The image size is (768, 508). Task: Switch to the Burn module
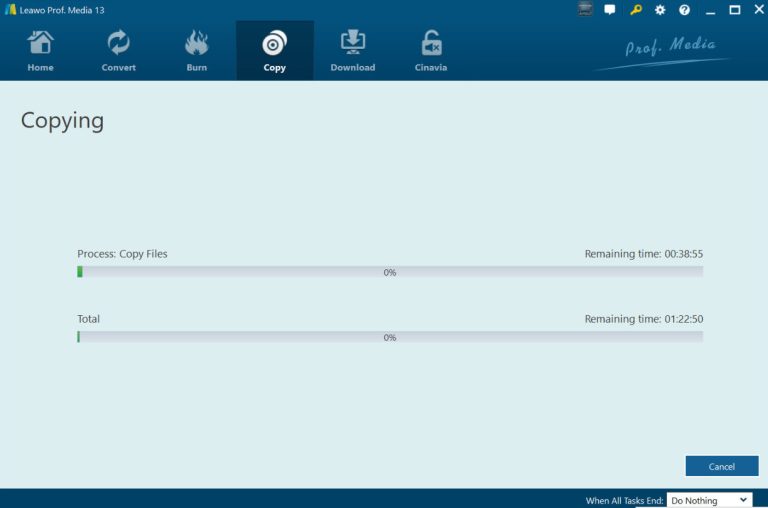[197, 51]
